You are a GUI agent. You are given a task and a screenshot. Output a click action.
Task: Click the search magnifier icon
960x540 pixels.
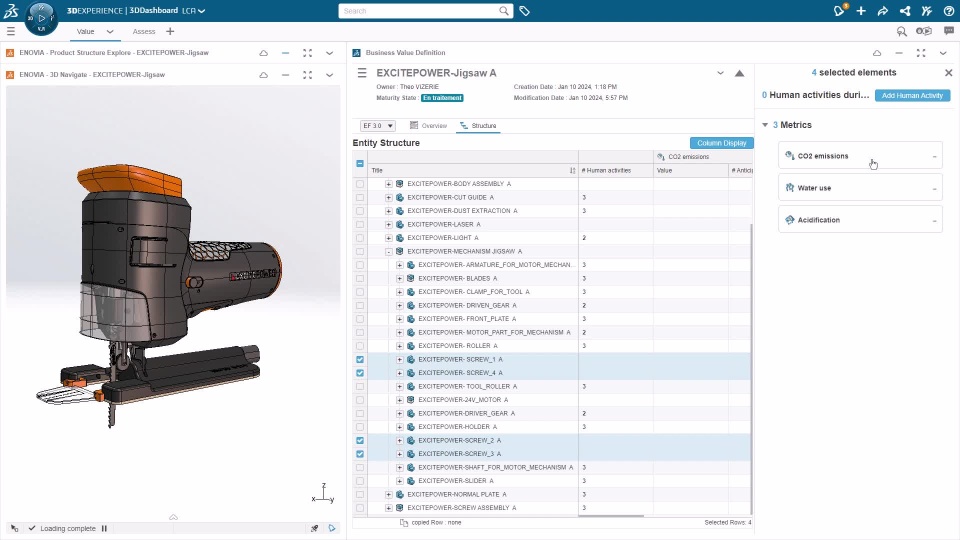pos(503,10)
